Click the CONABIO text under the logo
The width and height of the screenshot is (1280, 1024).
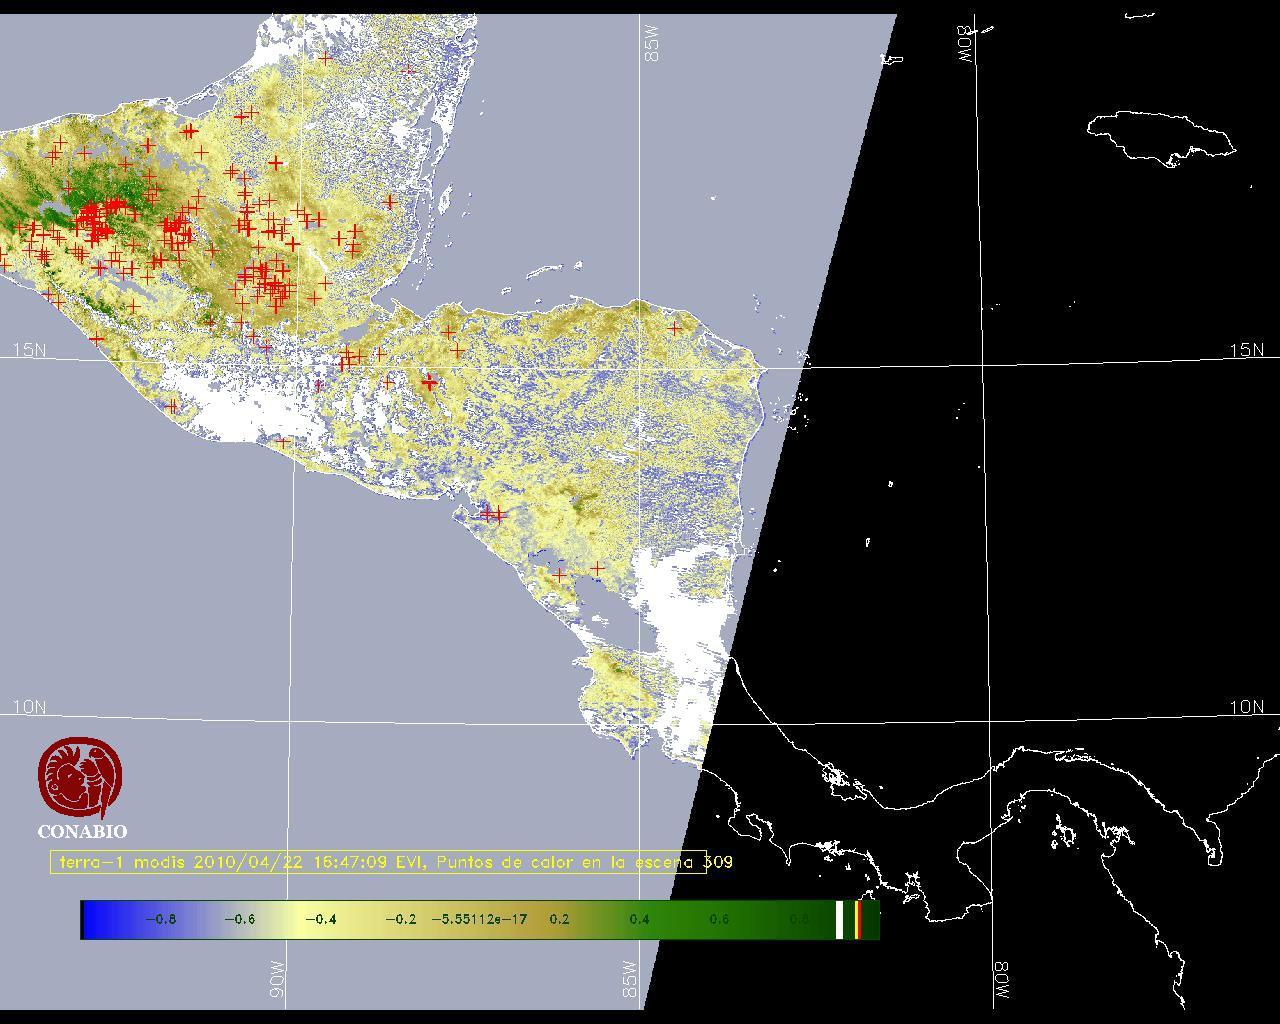[x=82, y=832]
